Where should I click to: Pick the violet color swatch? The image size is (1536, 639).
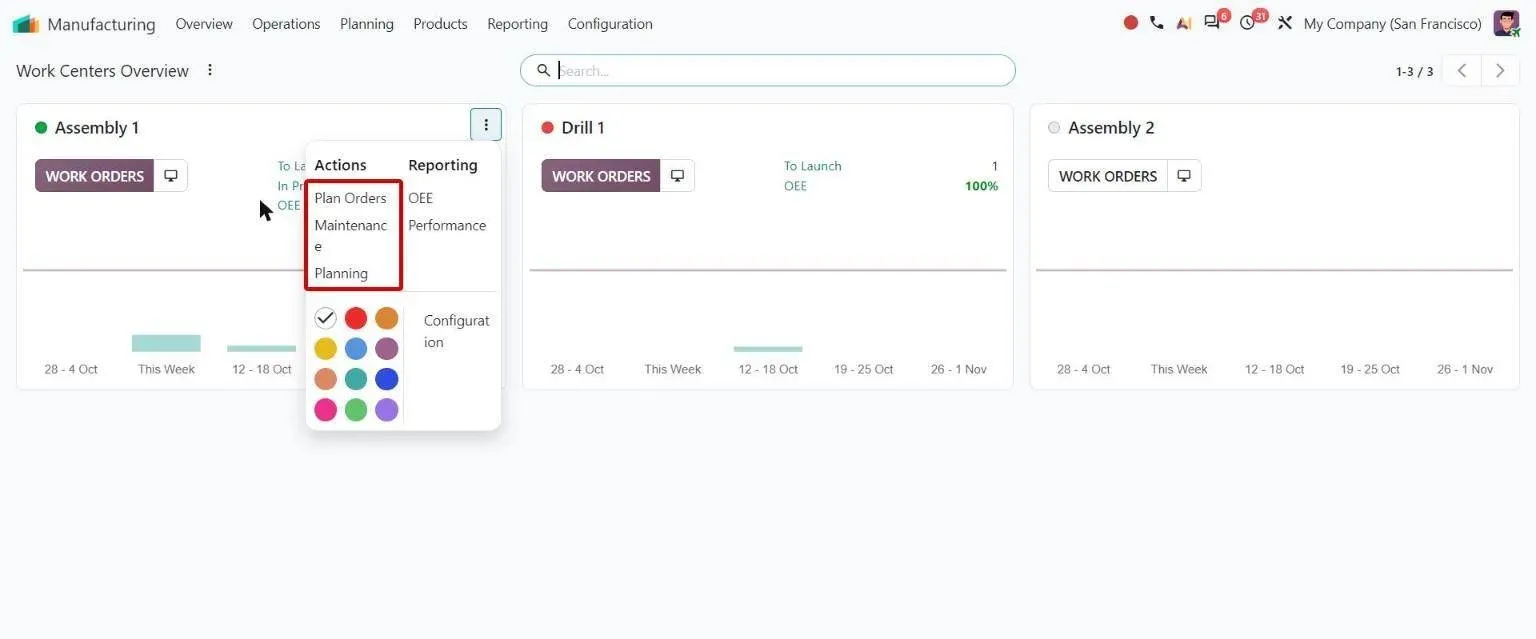pos(387,409)
